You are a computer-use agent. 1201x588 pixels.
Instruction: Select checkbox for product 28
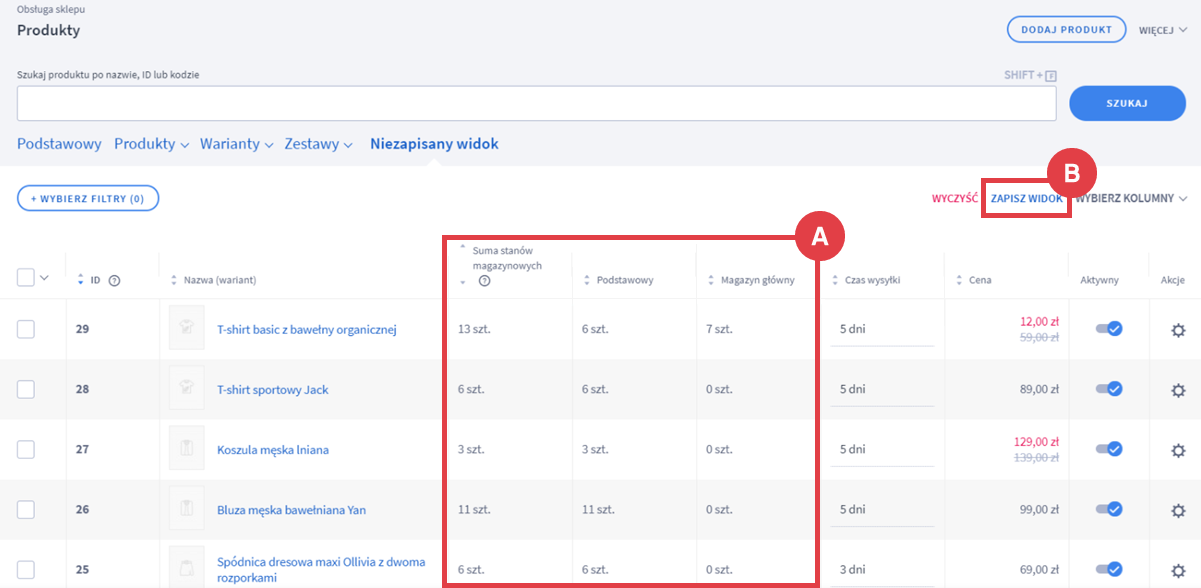[x=26, y=390]
